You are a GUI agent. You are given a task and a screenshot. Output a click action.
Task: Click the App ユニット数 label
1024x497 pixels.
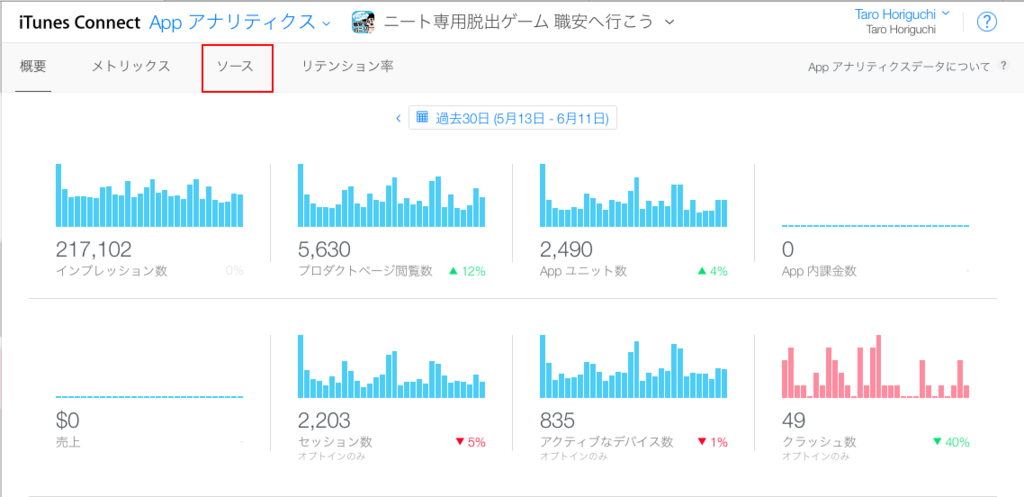pyautogui.click(x=583, y=271)
